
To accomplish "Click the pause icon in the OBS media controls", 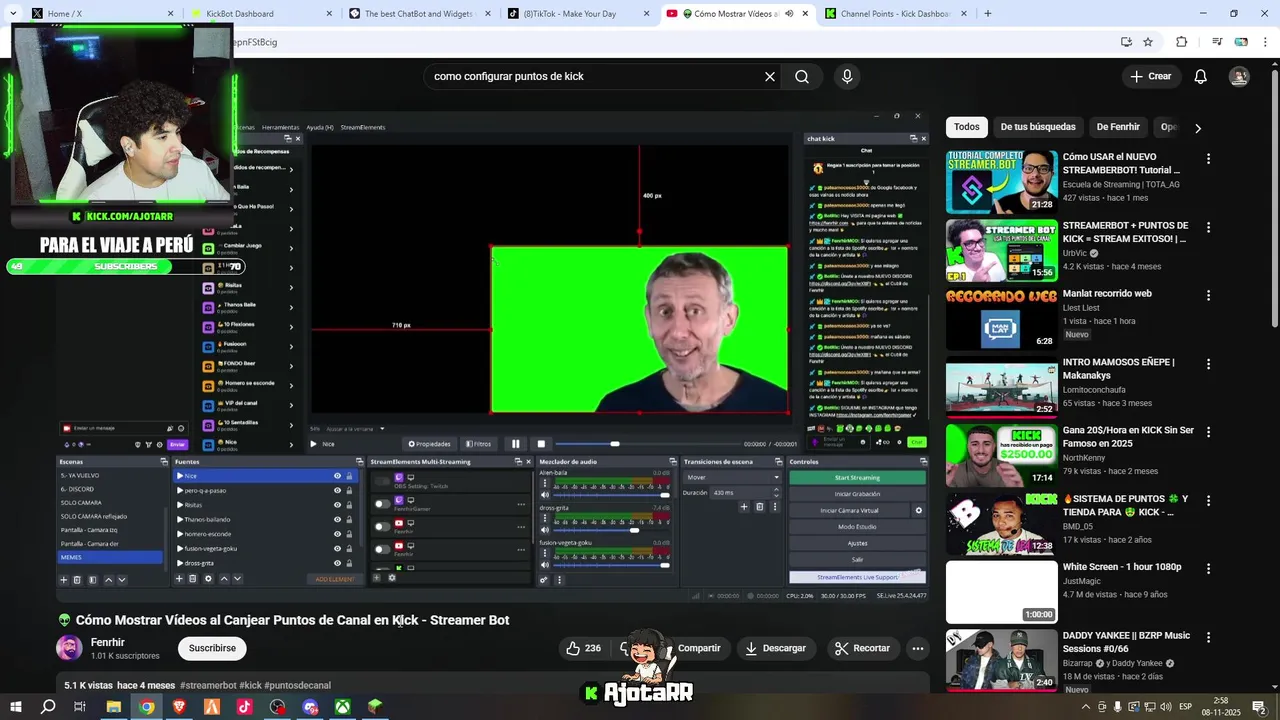I will [x=516, y=444].
